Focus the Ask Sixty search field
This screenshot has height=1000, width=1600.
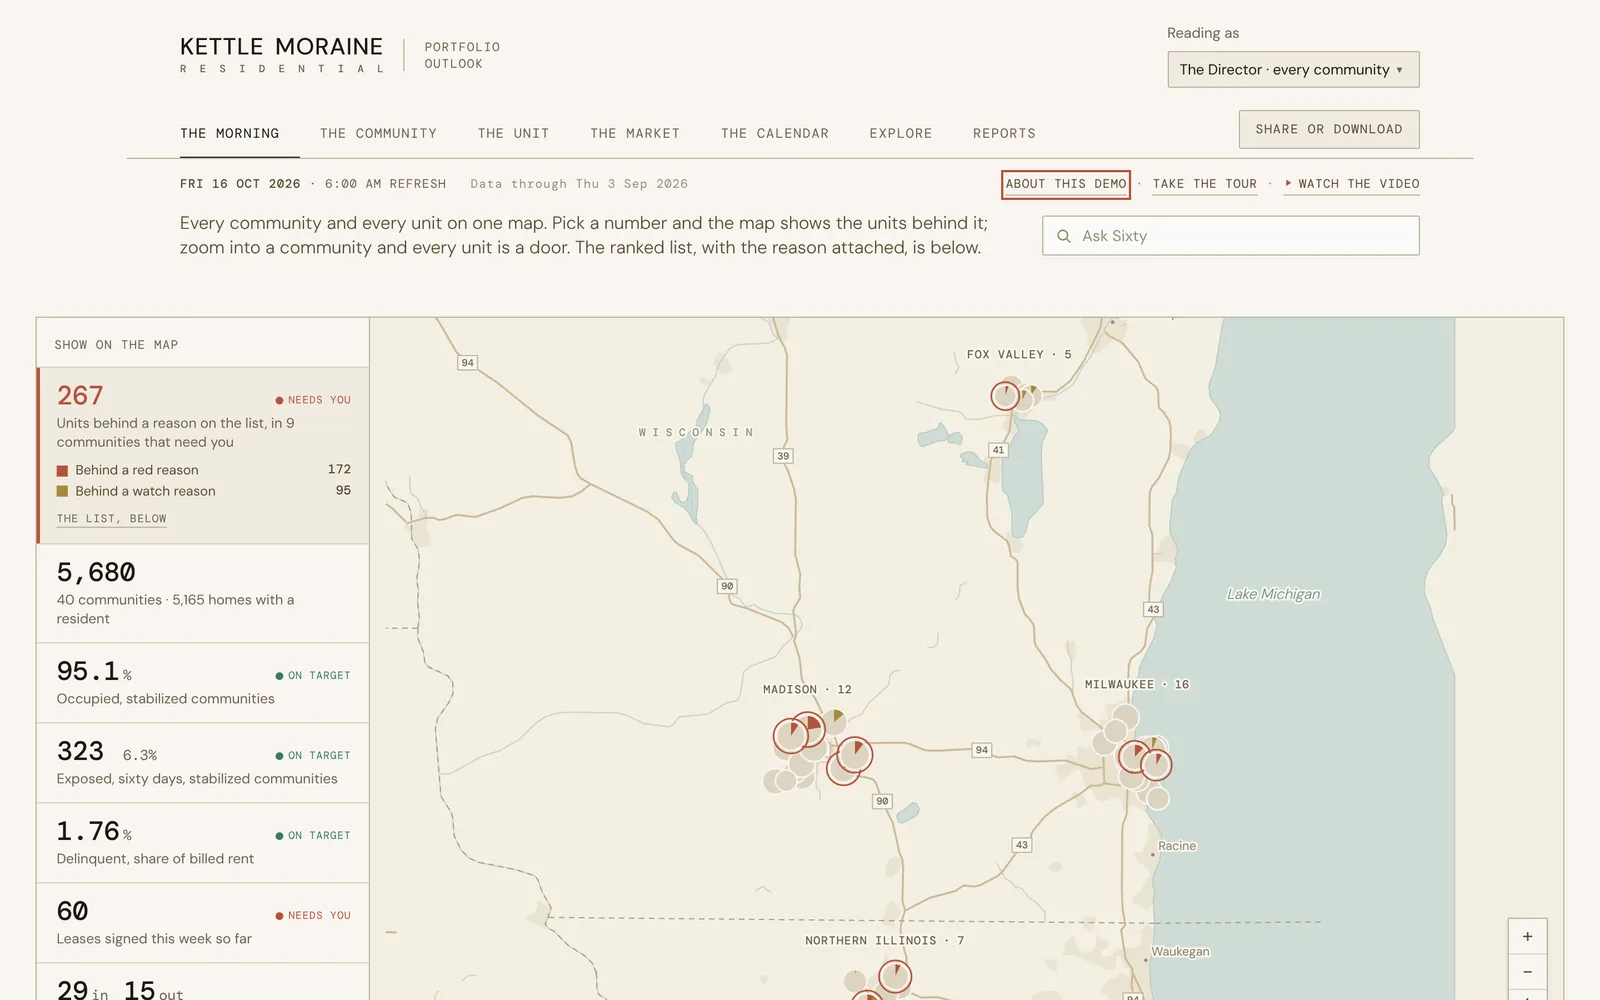[1230, 236]
